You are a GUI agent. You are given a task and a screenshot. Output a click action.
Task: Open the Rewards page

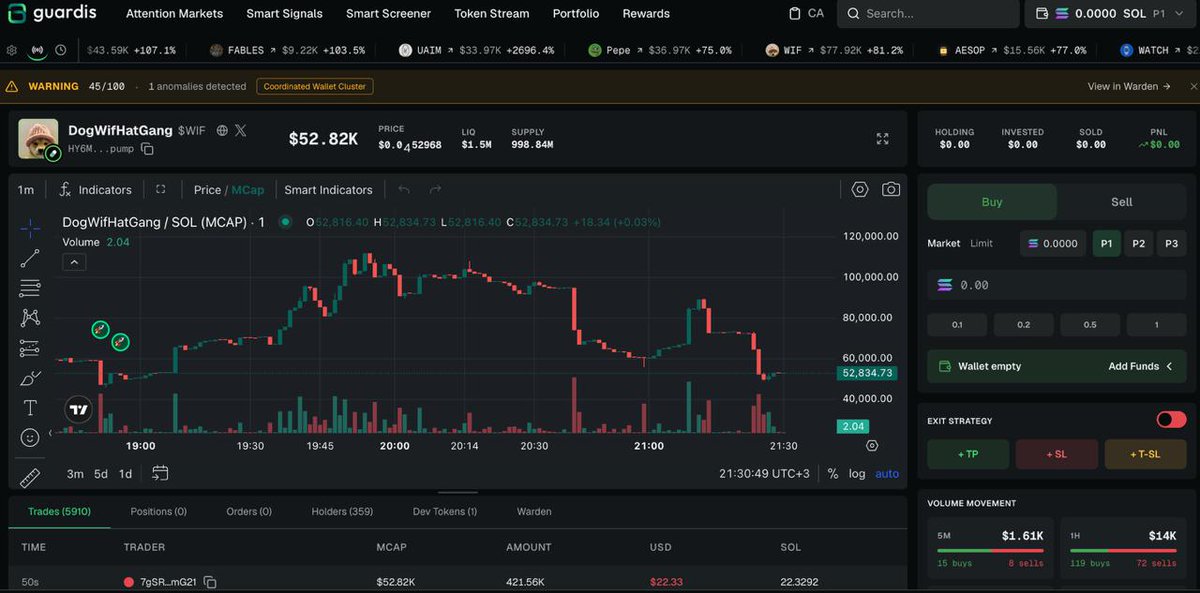(646, 14)
